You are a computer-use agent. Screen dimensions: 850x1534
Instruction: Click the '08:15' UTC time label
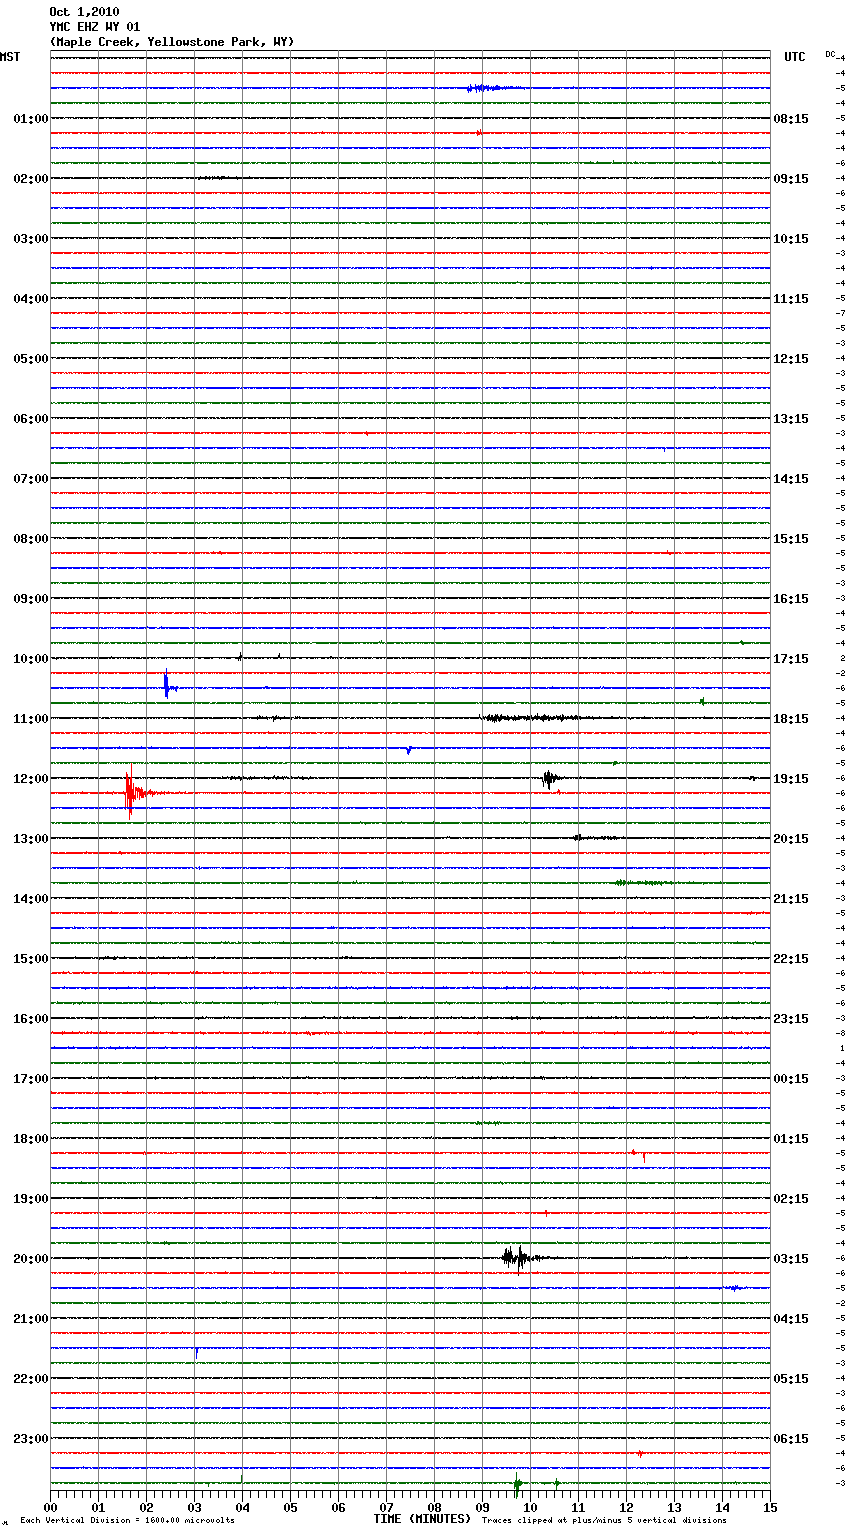791,119
